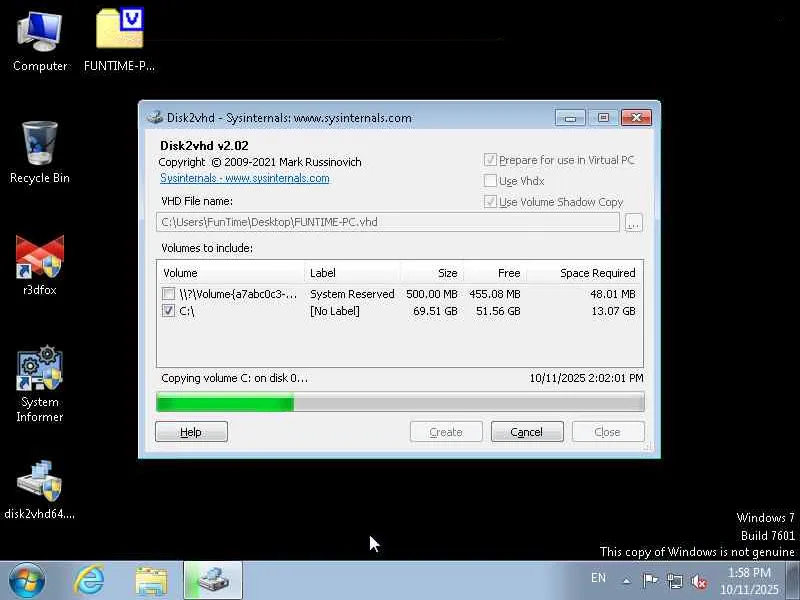
Task: Sort by the Volume column header
Action: (x=231, y=273)
